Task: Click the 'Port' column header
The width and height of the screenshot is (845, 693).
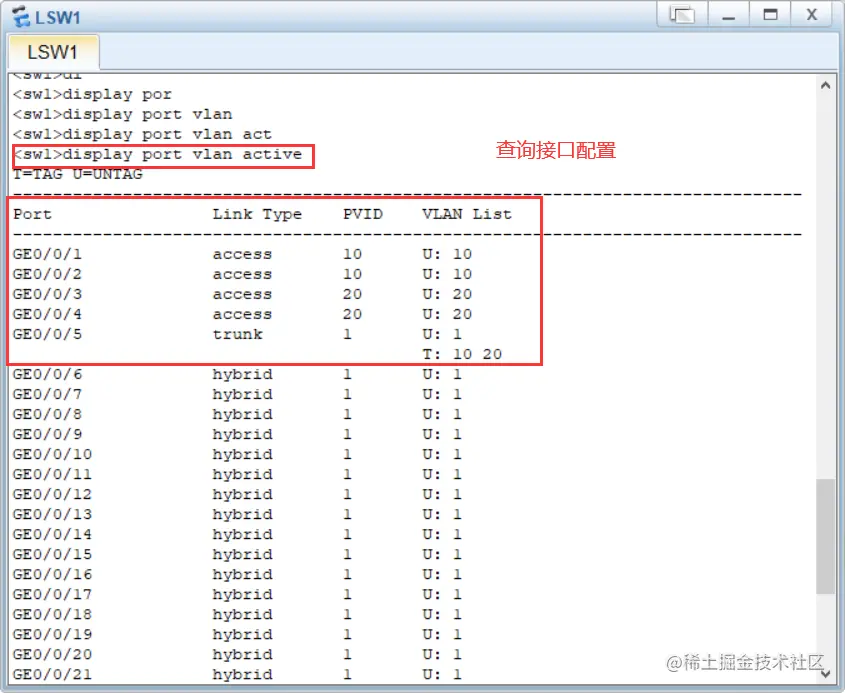Action: click(x=32, y=214)
